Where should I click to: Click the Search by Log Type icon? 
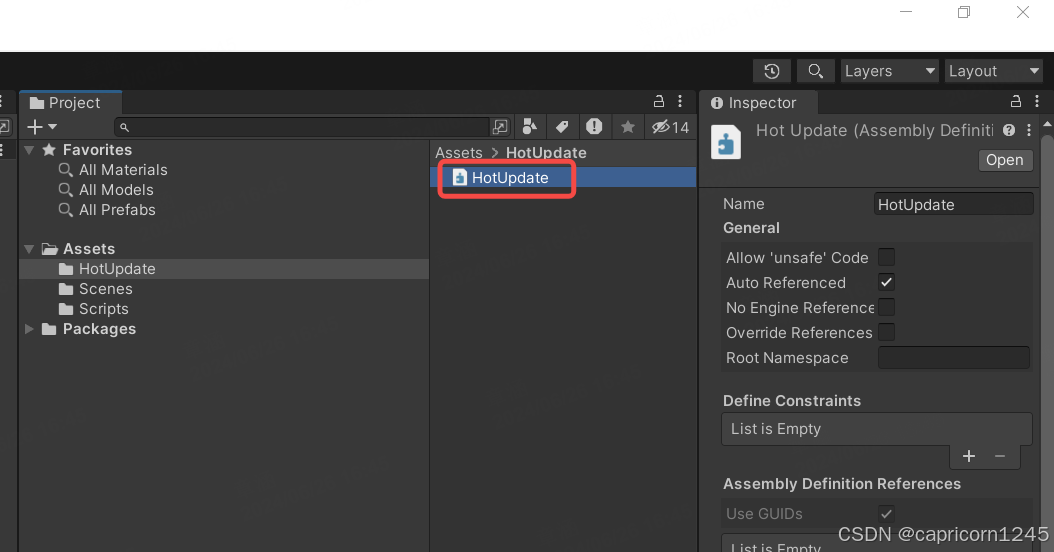[x=595, y=127]
